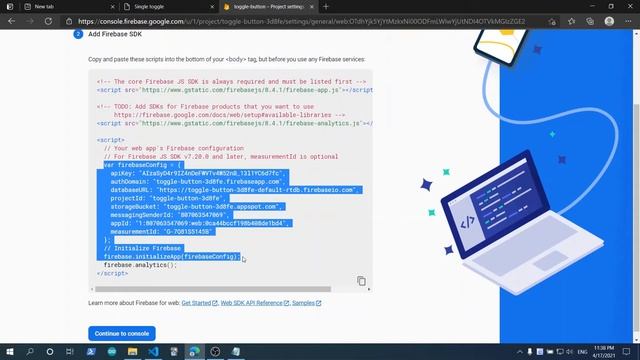Click the firebase.analytics() code line
This screenshot has width=640, height=360.
click(x=140, y=265)
